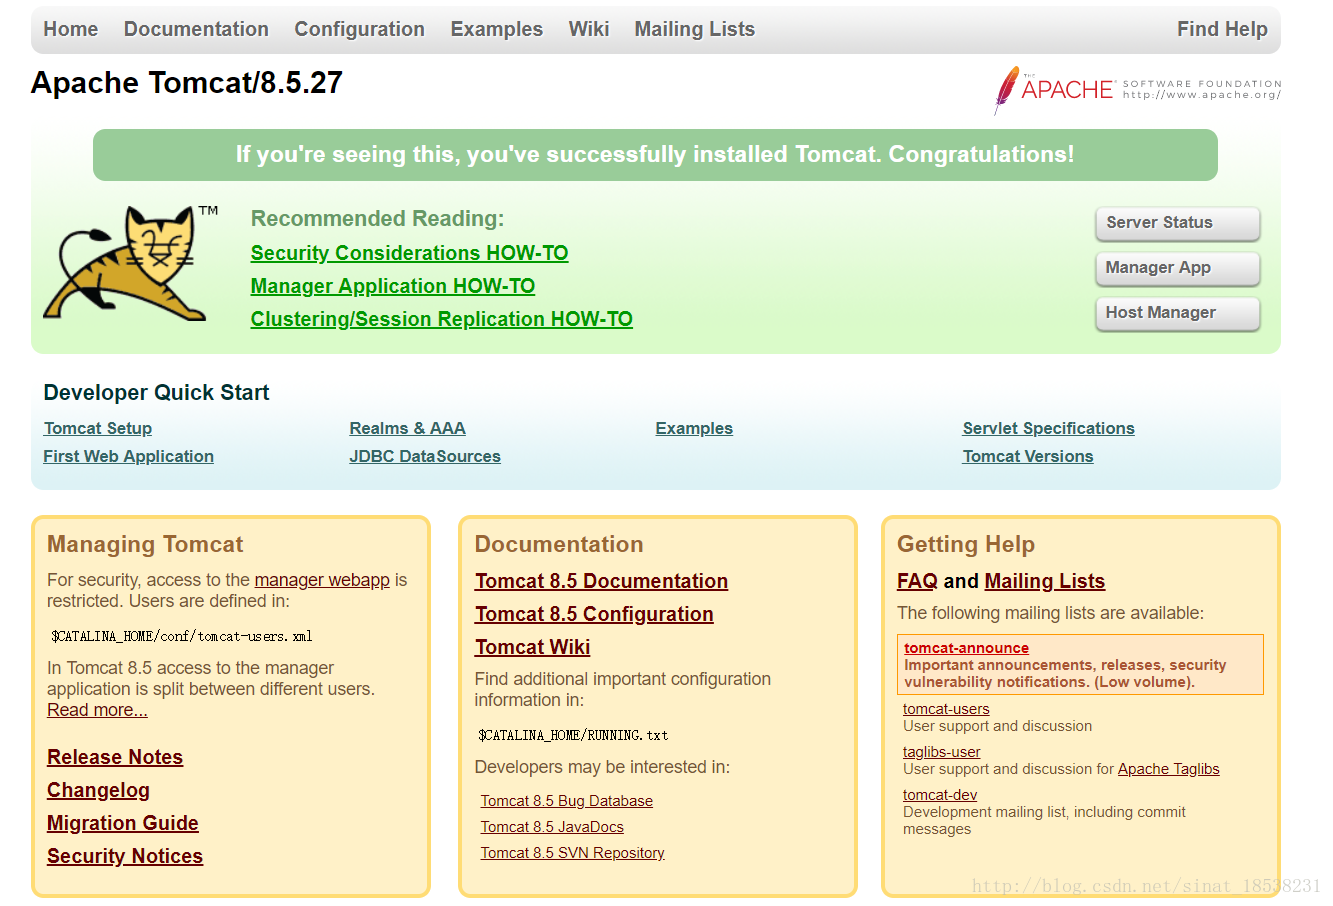This screenshot has width=1333, height=906.
Task: Open the Manager App button
Action: click(x=1178, y=268)
